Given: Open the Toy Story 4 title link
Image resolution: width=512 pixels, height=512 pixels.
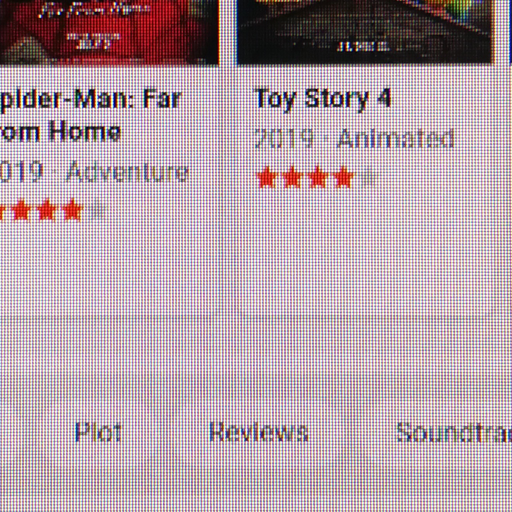Looking at the screenshot, I should point(323,99).
